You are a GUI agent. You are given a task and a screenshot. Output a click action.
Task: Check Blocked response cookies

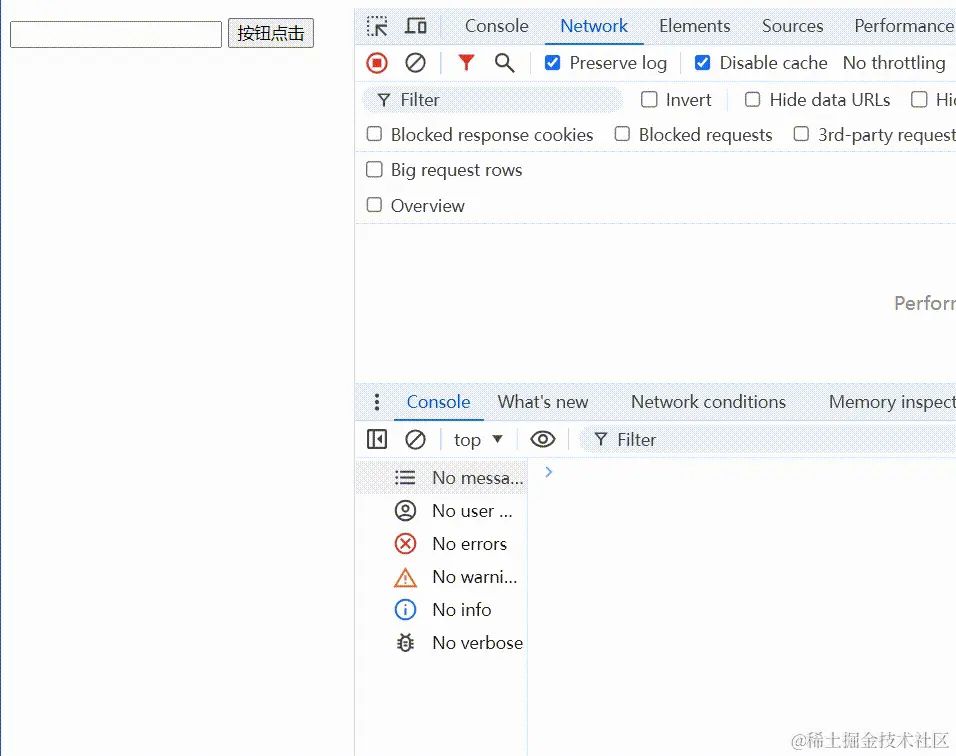[x=374, y=134]
